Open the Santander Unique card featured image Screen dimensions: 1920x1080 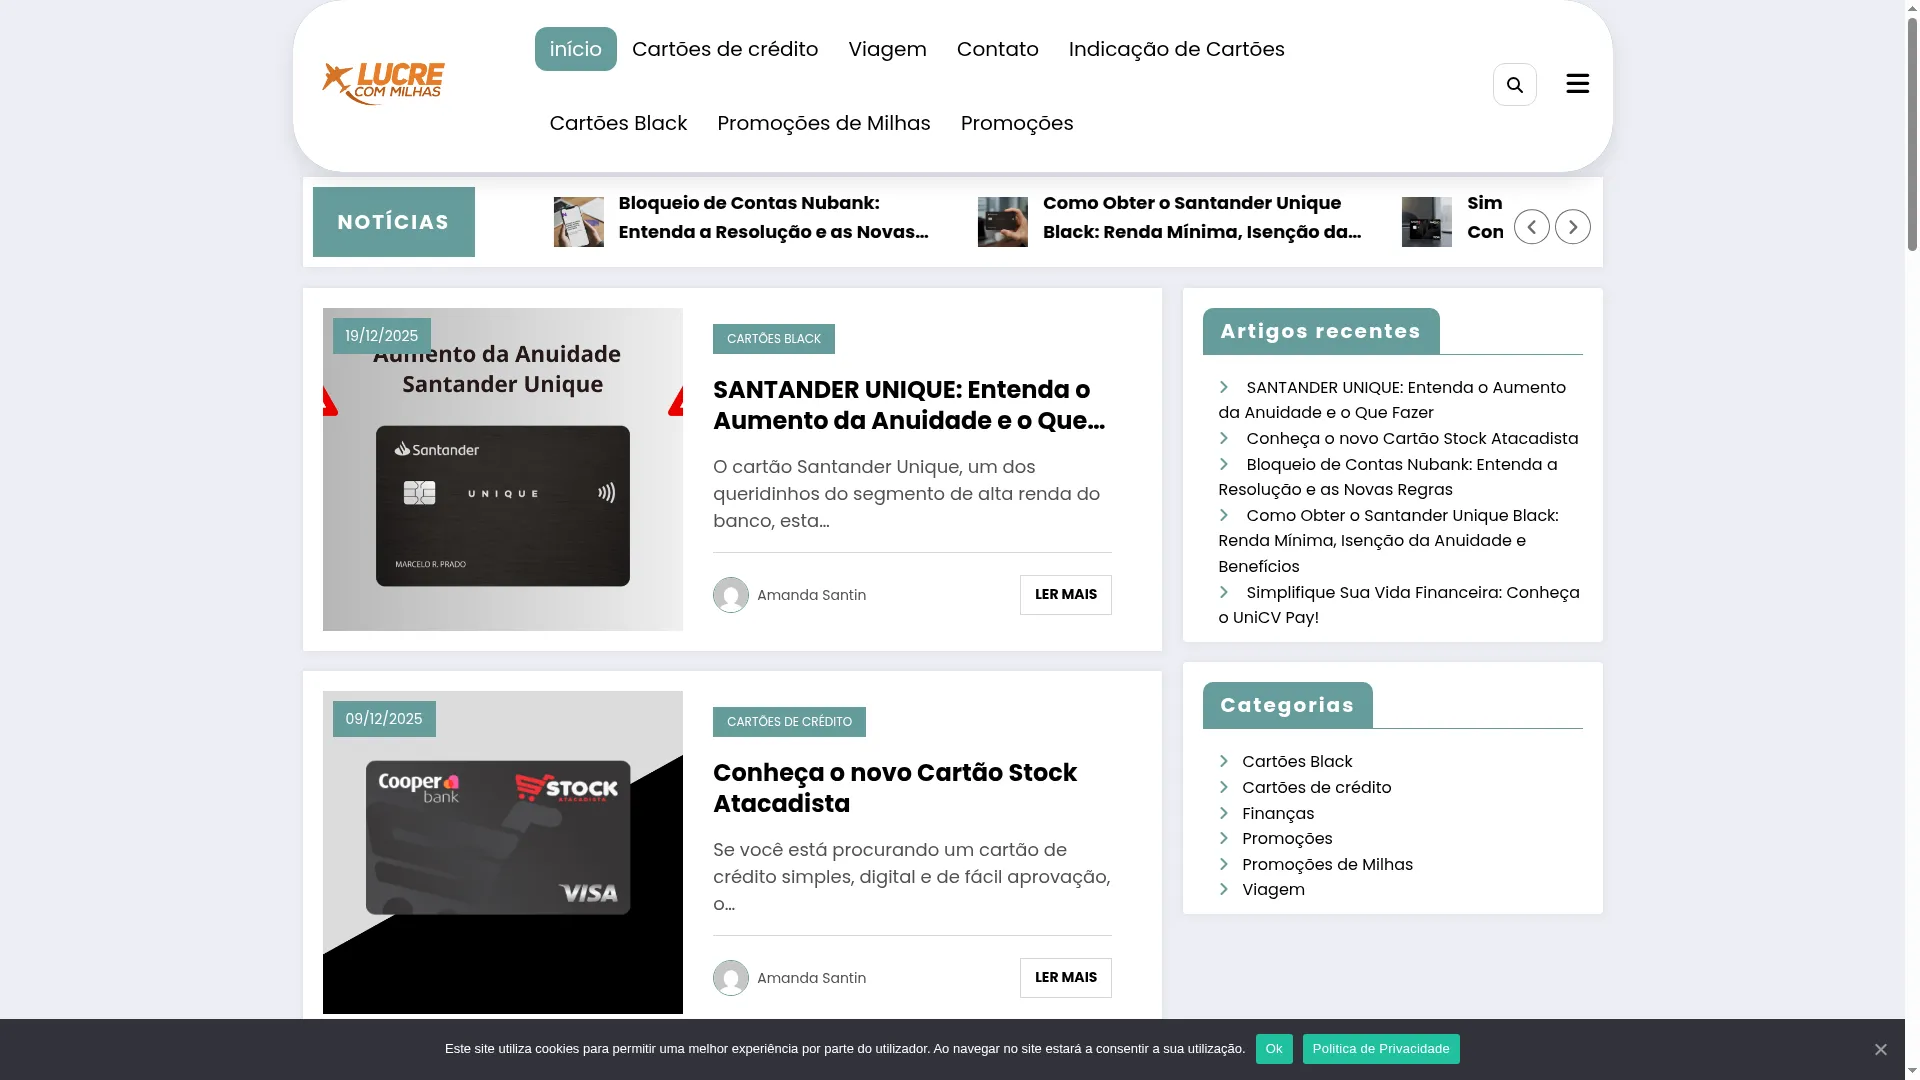click(502, 469)
